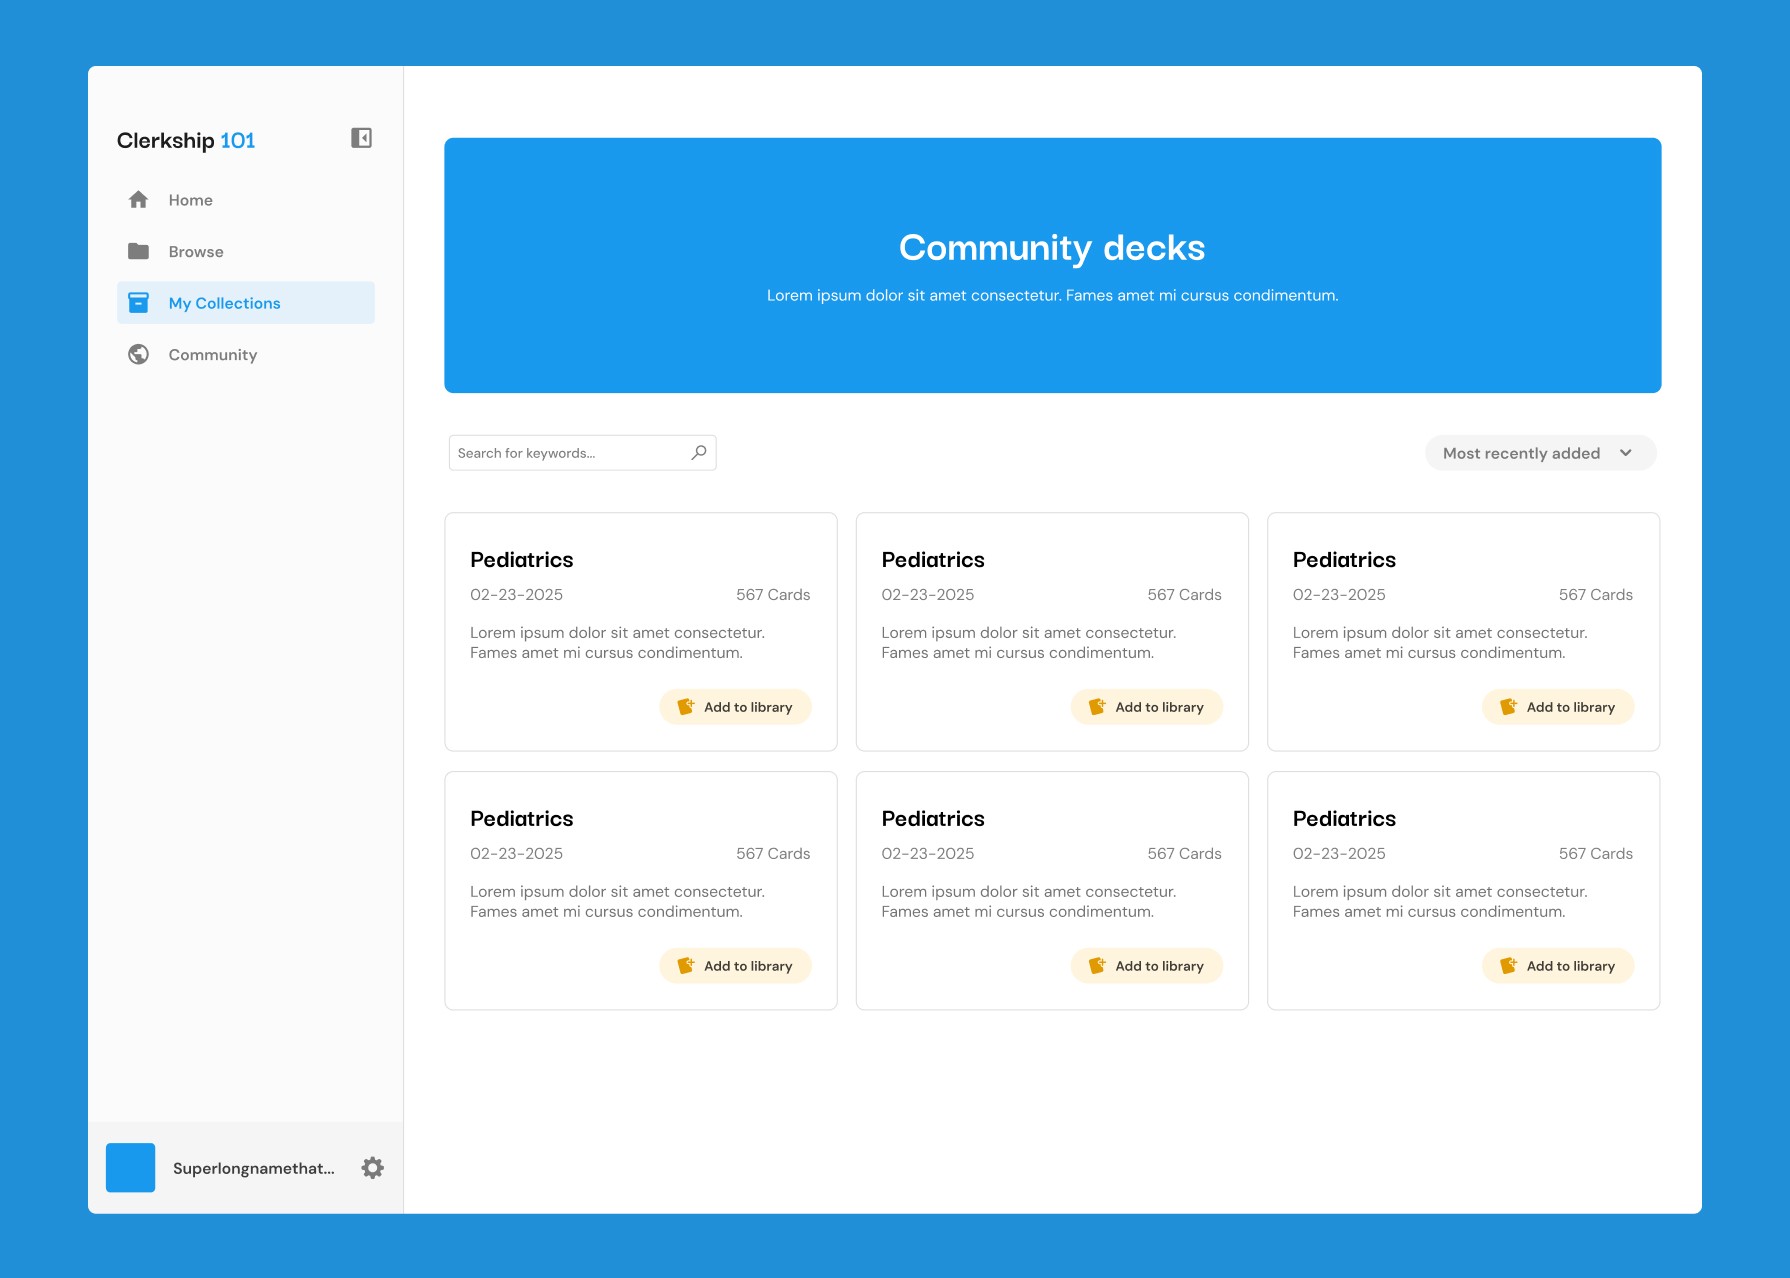Click the Community decks banner heading
Screen dimensions: 1790x1278
(x=1052, y=247)
